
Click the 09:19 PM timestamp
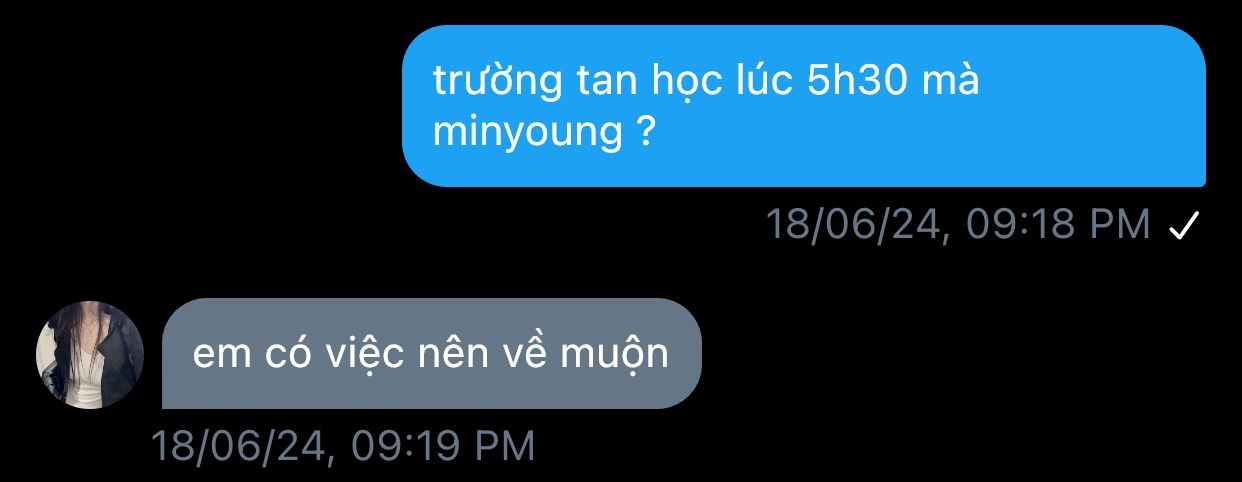pos(443,446)
